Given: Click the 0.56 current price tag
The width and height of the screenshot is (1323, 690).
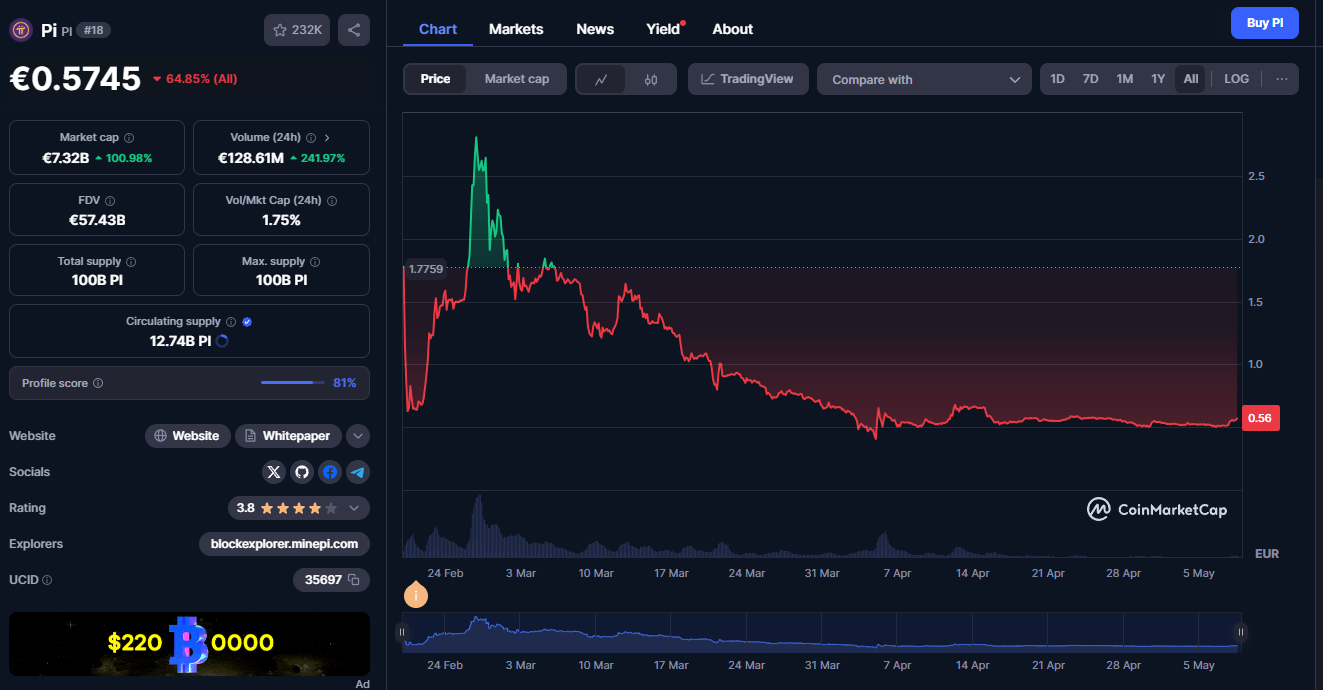Looking at the screenshot, I should [1260, 418].
